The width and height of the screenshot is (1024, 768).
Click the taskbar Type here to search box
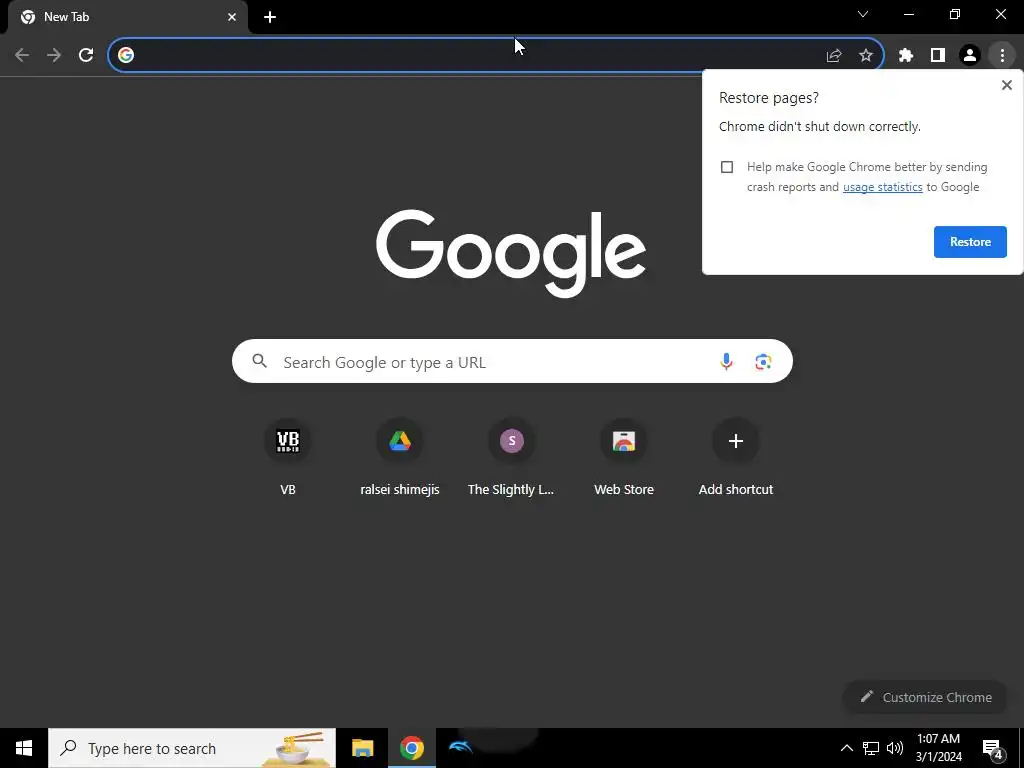pyautogui.click(x=192, y=748)
